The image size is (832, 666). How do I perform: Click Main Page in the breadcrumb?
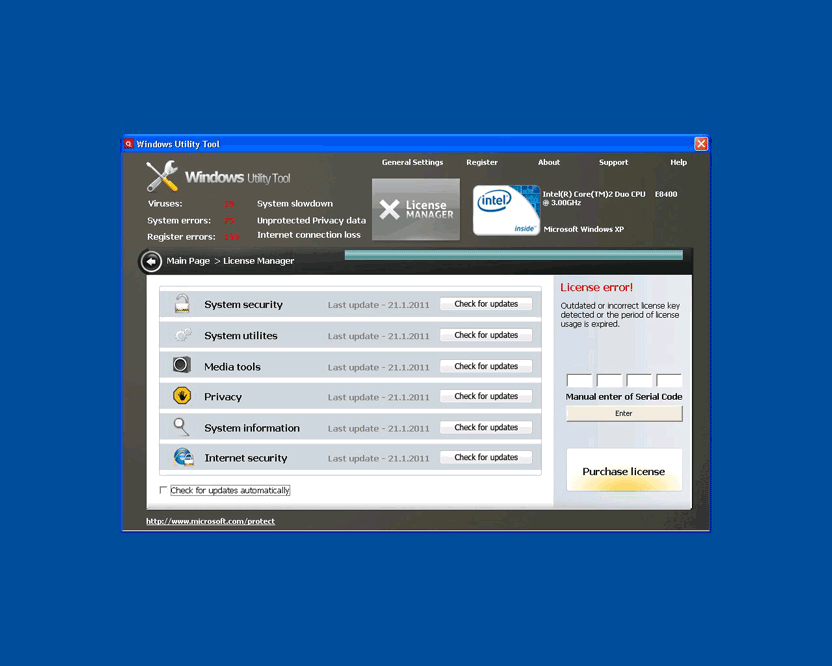pos(188,261)
